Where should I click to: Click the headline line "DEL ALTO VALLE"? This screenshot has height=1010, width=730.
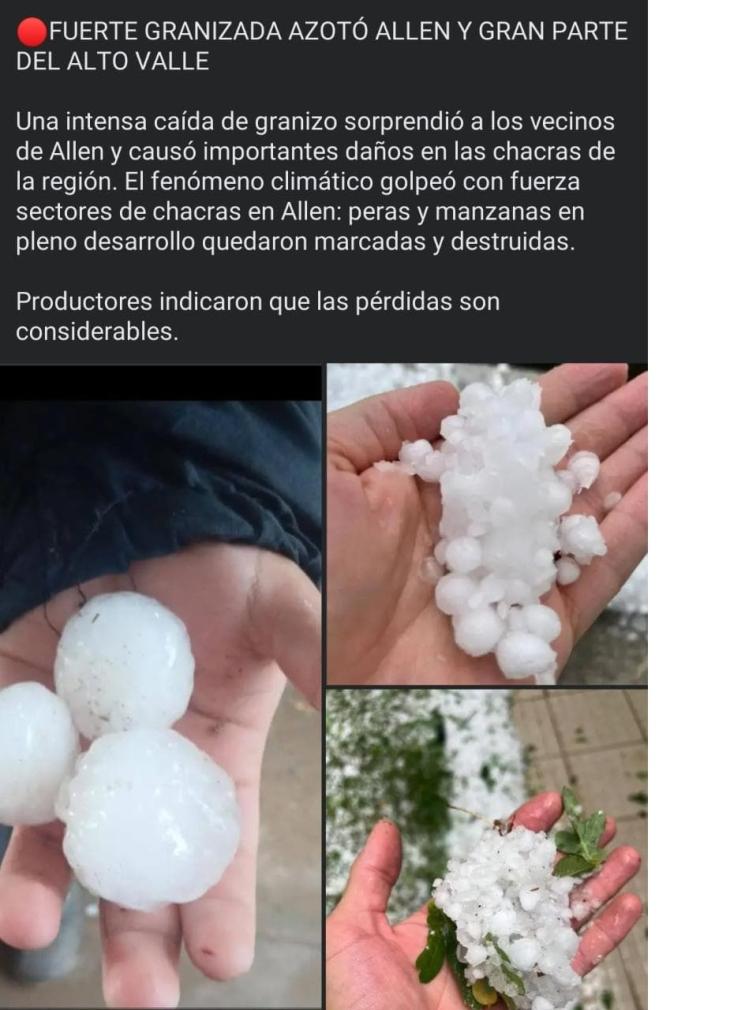[113, 61]
